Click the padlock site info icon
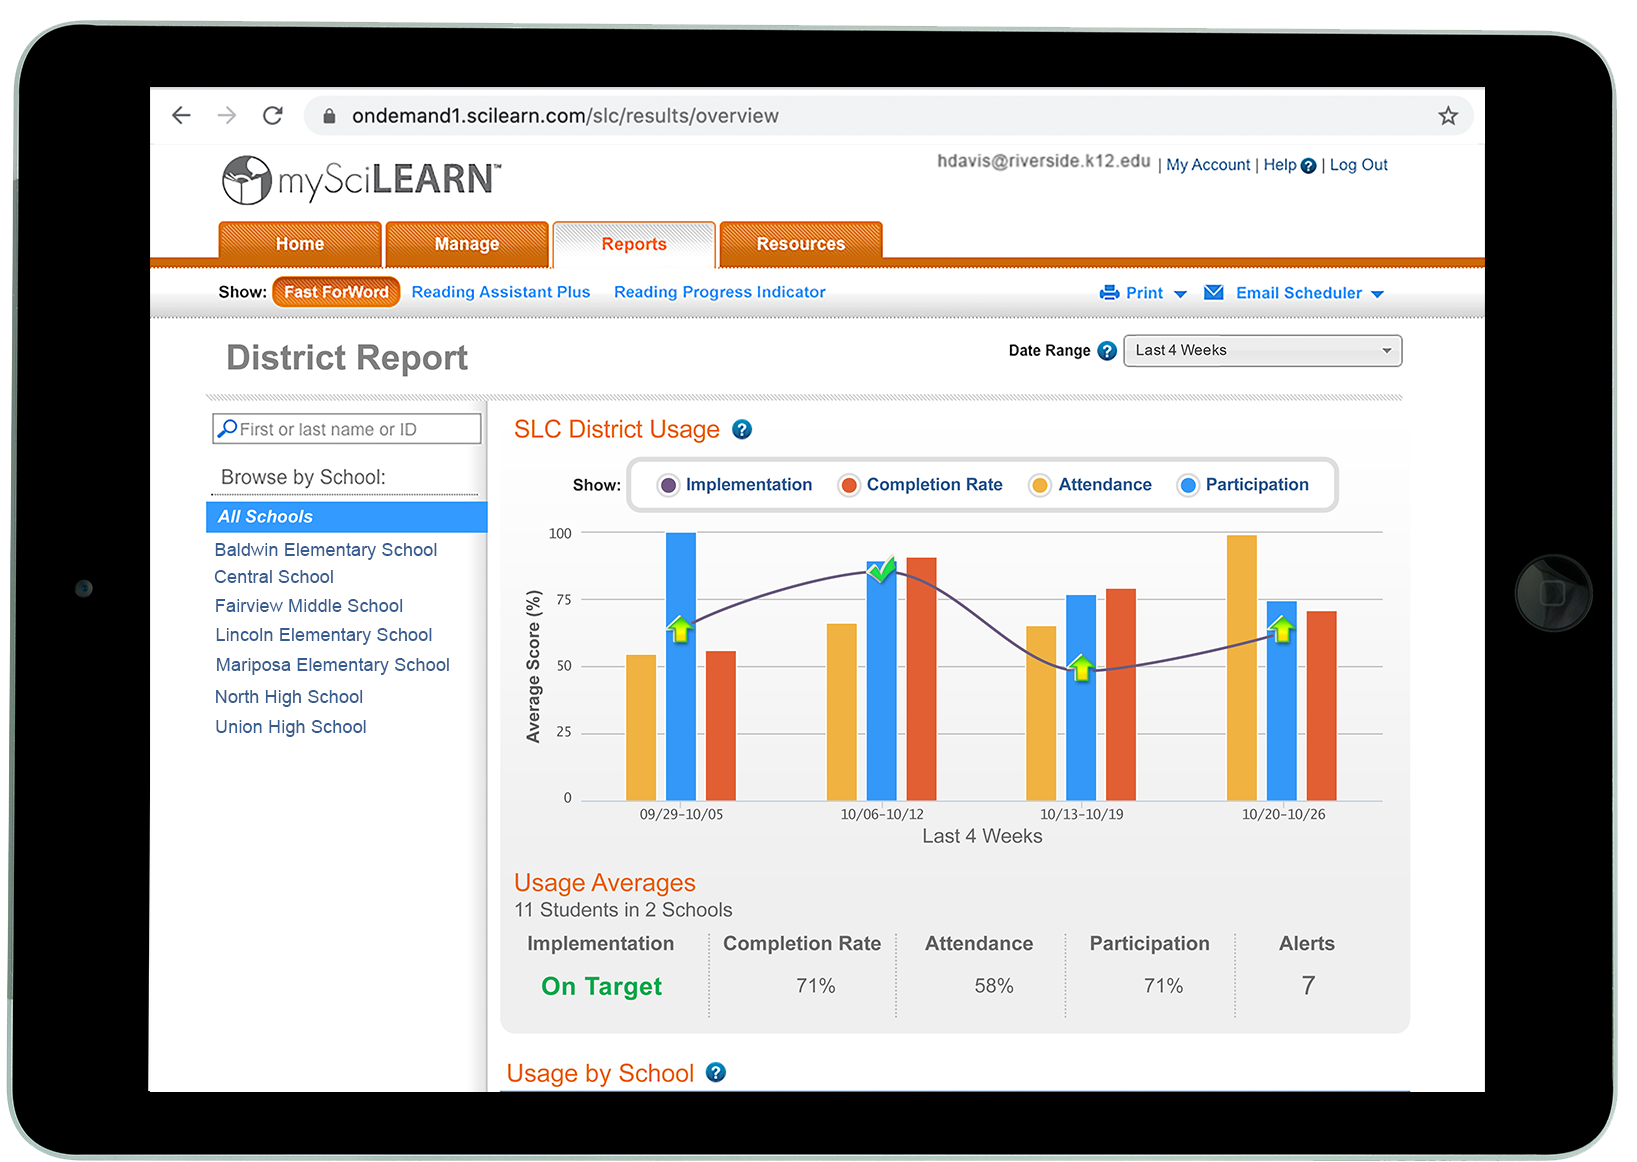 tap(329, 116)
